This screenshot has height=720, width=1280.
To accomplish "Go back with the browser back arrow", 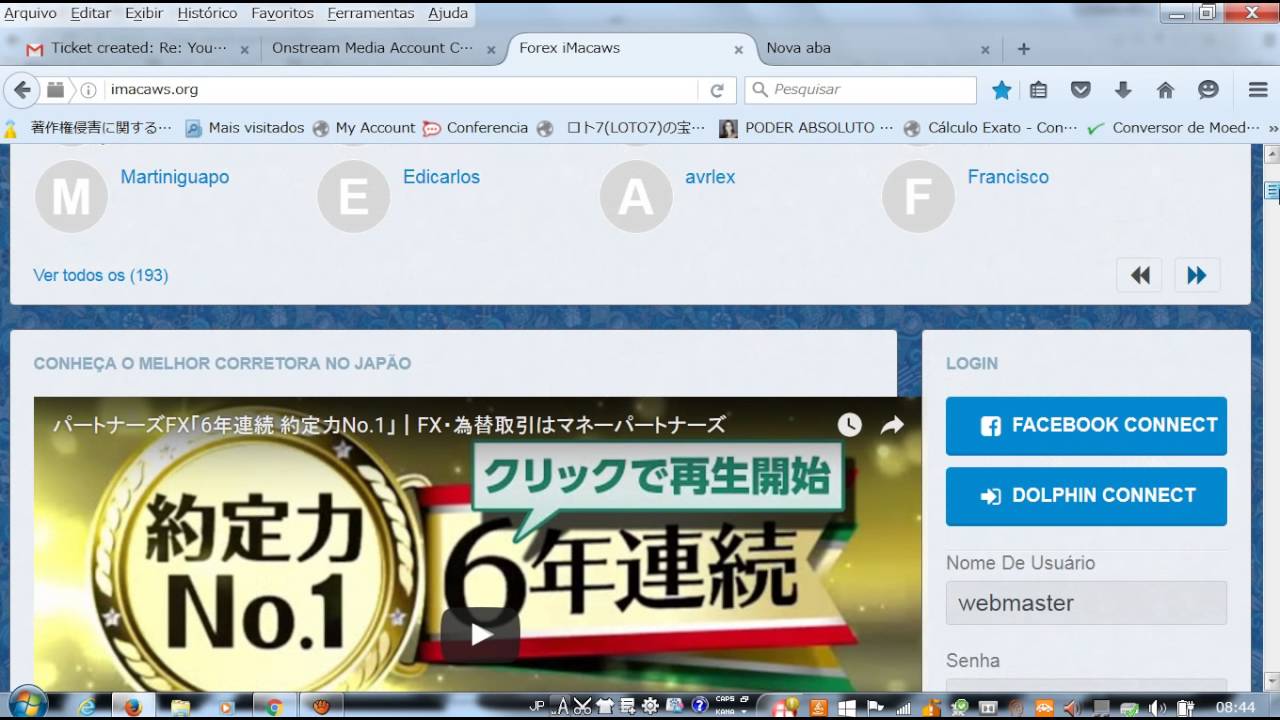I will coord(22,90).
